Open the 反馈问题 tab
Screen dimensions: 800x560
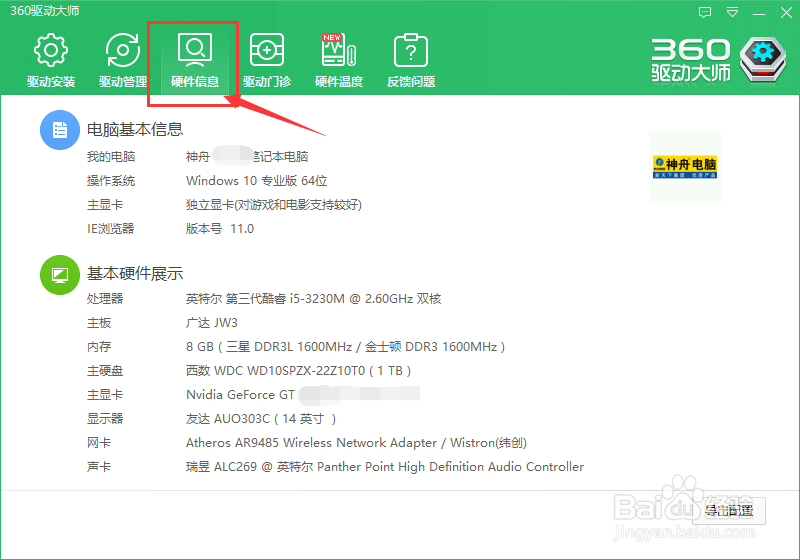point(411,60)
